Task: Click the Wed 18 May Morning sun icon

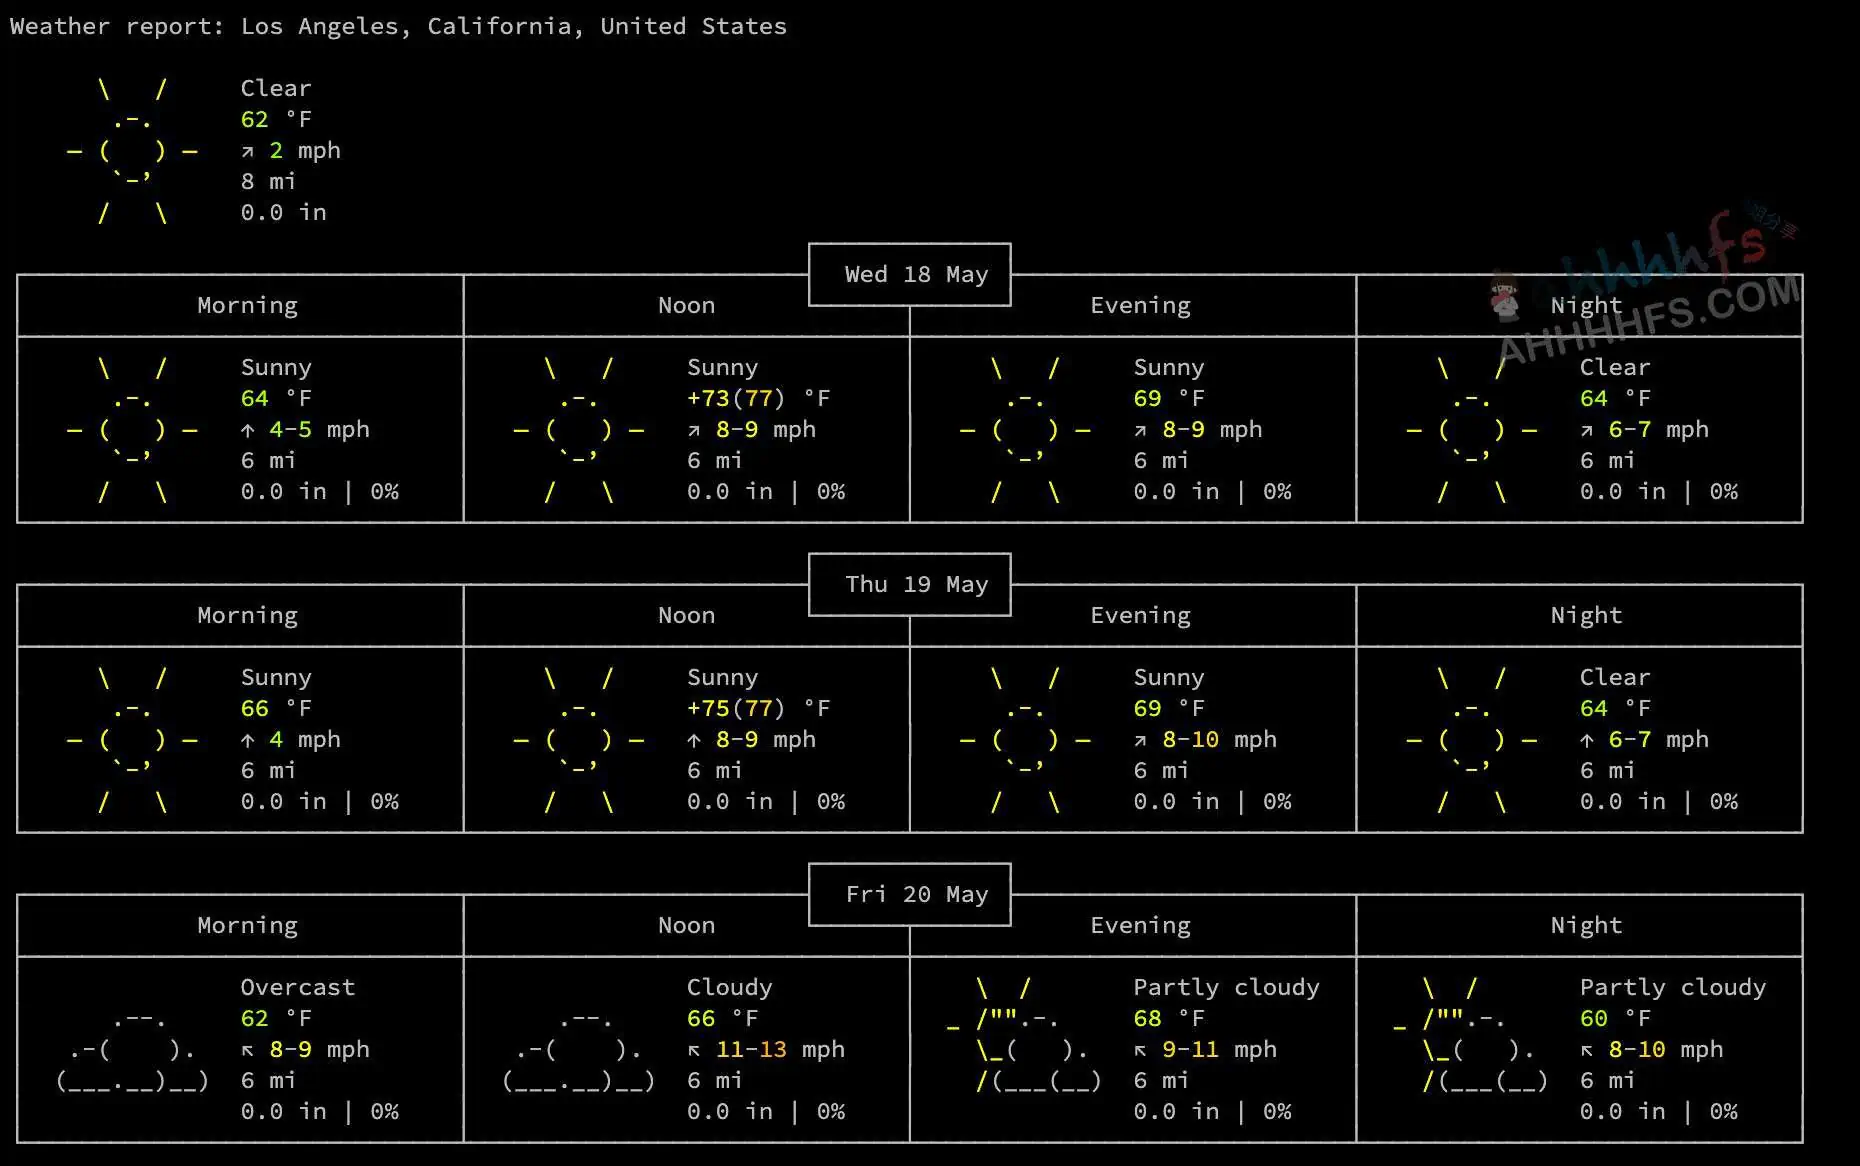Action: 132,430
